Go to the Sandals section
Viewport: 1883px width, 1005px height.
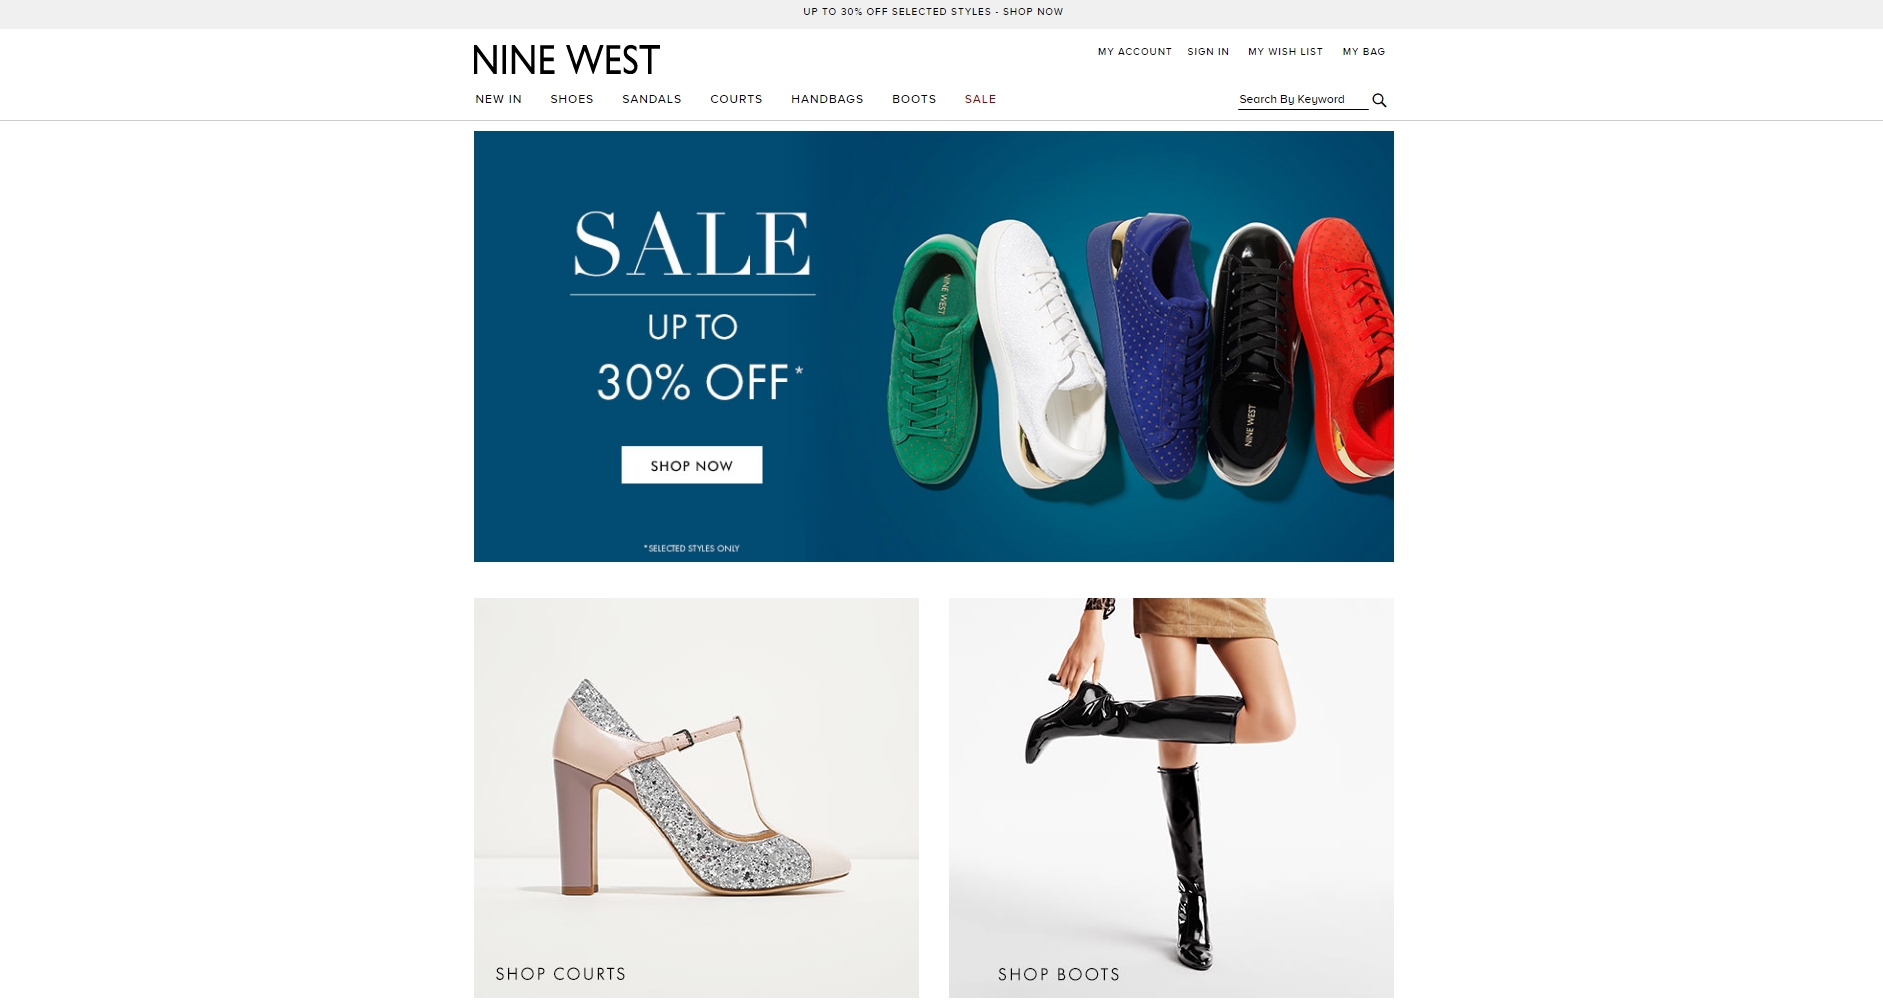point(652,99)
